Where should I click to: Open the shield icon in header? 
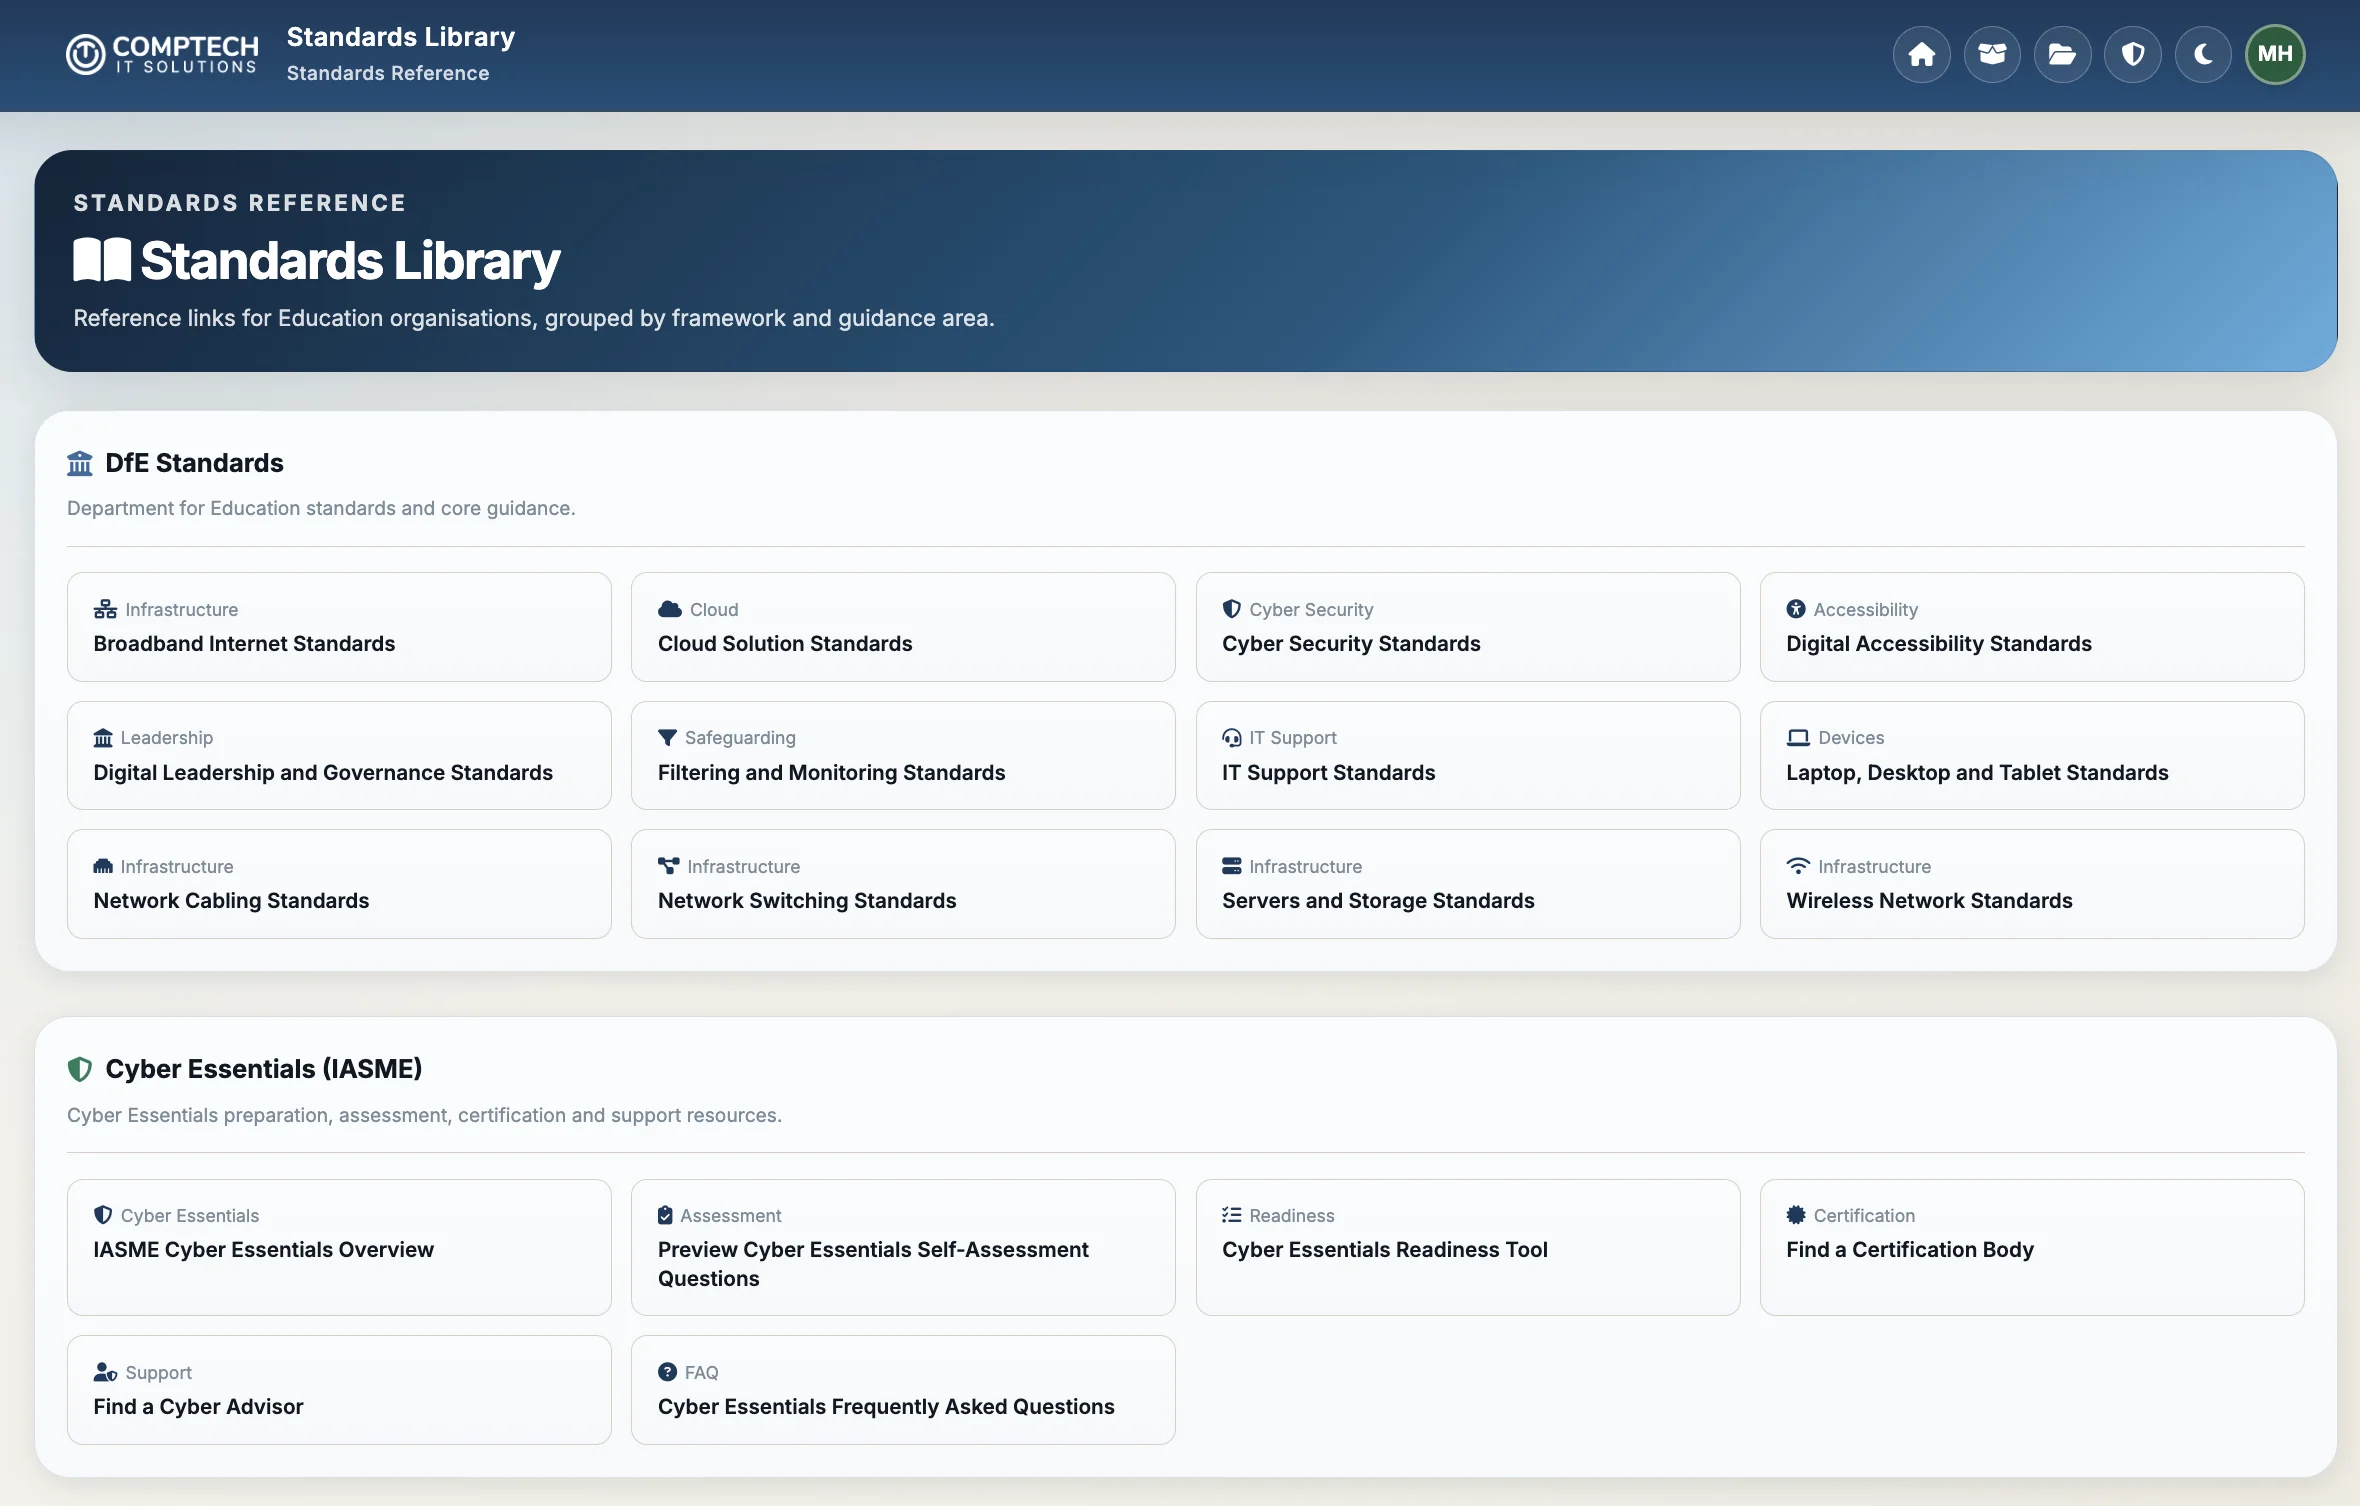click(x=2133, y=54)
